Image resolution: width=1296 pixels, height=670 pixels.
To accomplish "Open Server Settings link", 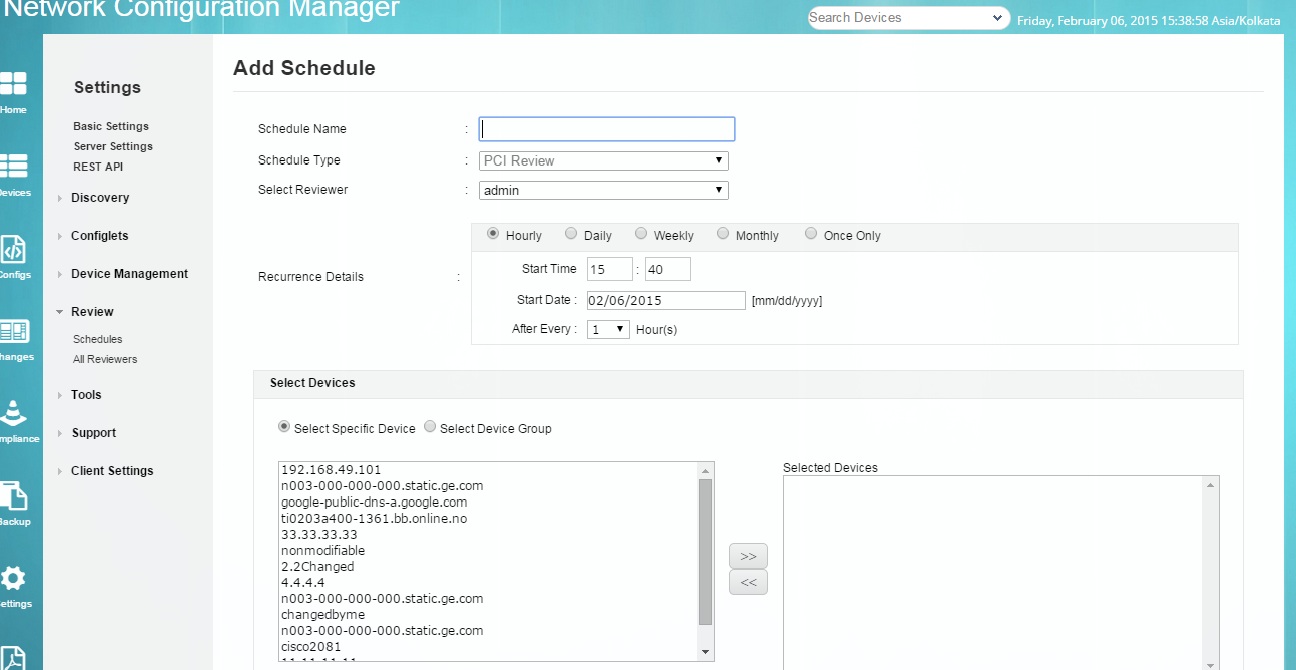I will [113, 146].
